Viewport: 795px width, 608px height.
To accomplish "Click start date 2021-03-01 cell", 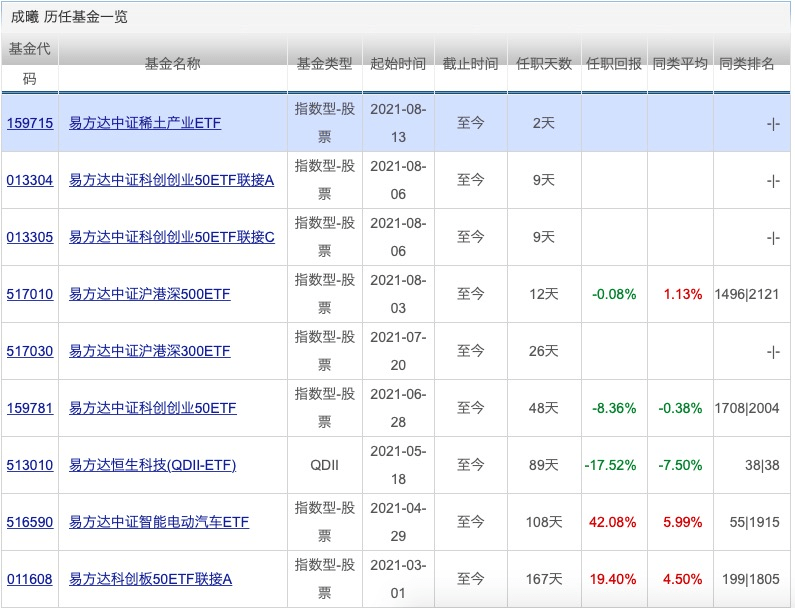I will [x=398, y=579].
